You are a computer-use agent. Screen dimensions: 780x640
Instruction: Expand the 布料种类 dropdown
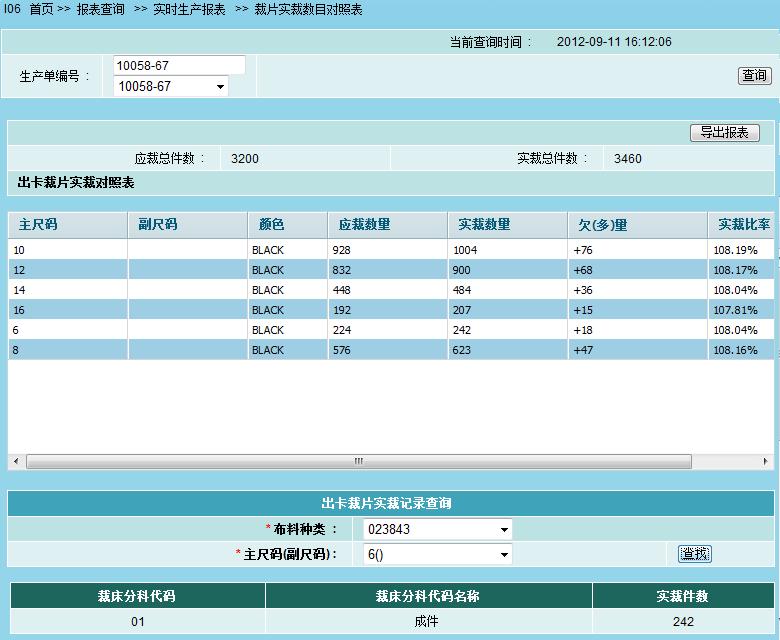pos(503,530)
